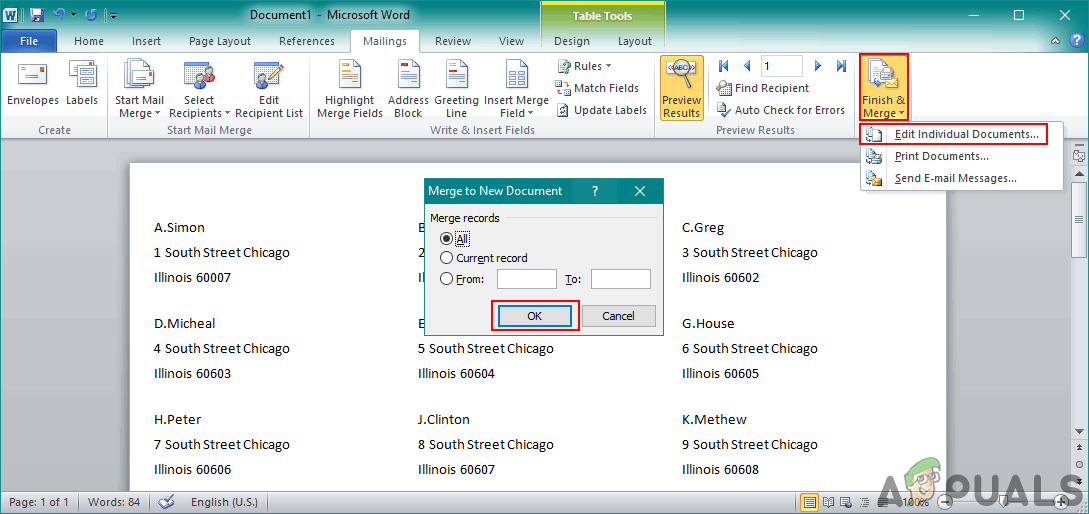Toggle Highlight Merge Fields
Image resolution: width=1089 pixels, height=514 pixels.
tap(349, 89)
